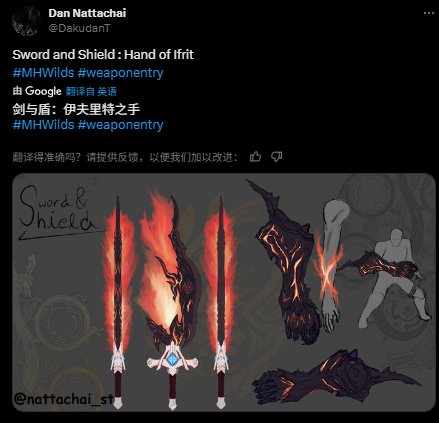
Task: Click the @nattachai_st watermark on the image
Action: tap(63, 399)
